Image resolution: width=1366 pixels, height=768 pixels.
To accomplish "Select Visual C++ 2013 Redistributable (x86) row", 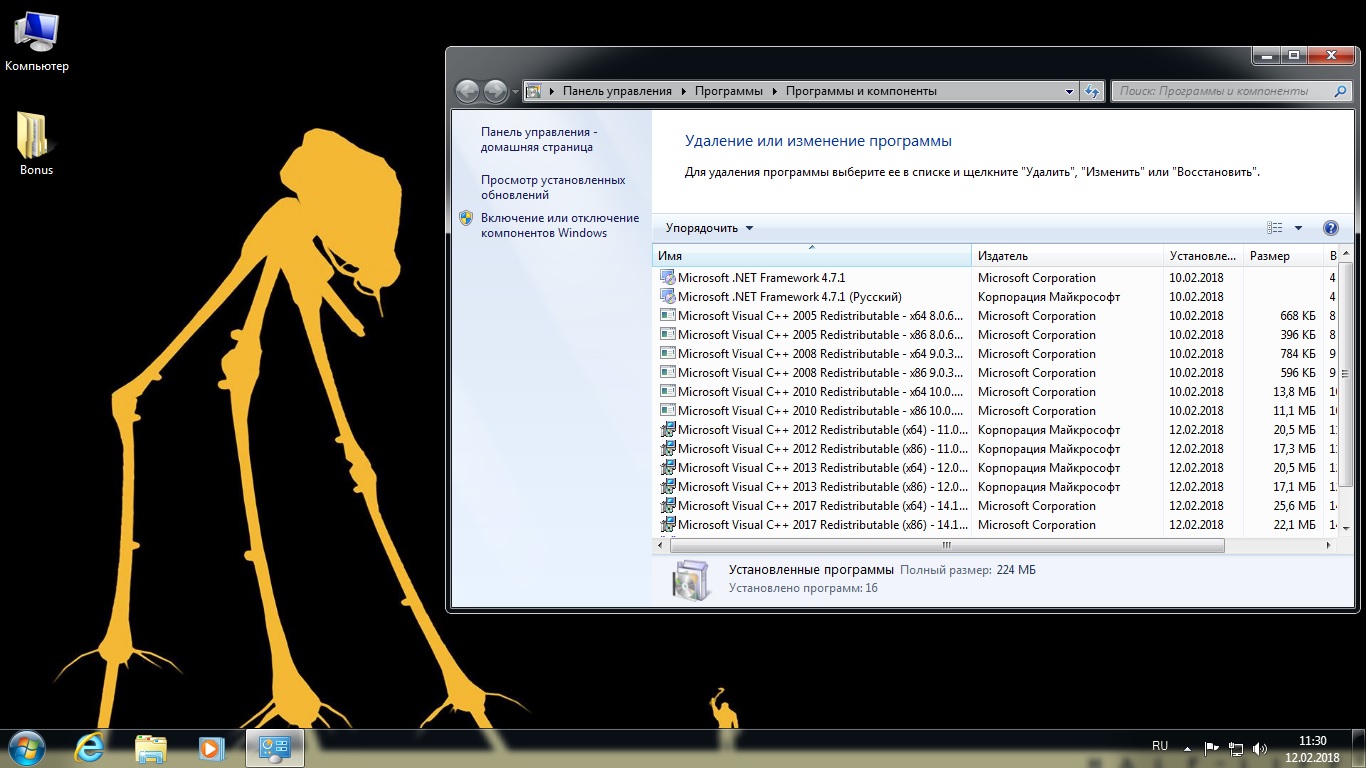I will (x=995, y=487).
